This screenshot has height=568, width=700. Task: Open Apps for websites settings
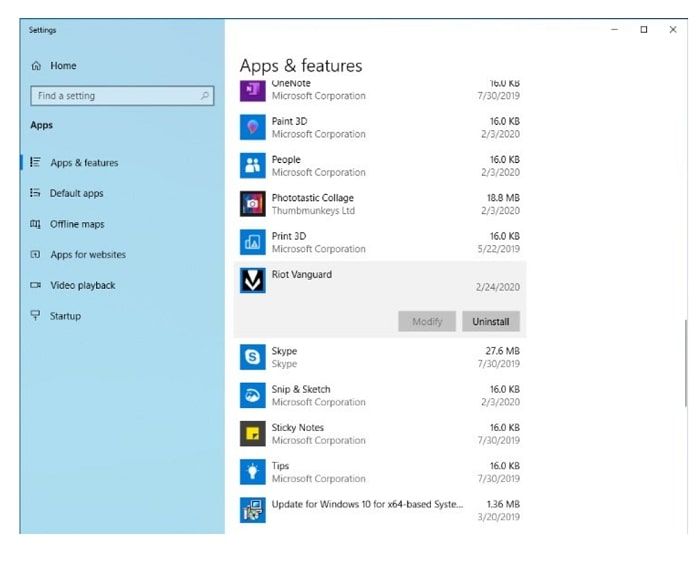click(88, 255)
